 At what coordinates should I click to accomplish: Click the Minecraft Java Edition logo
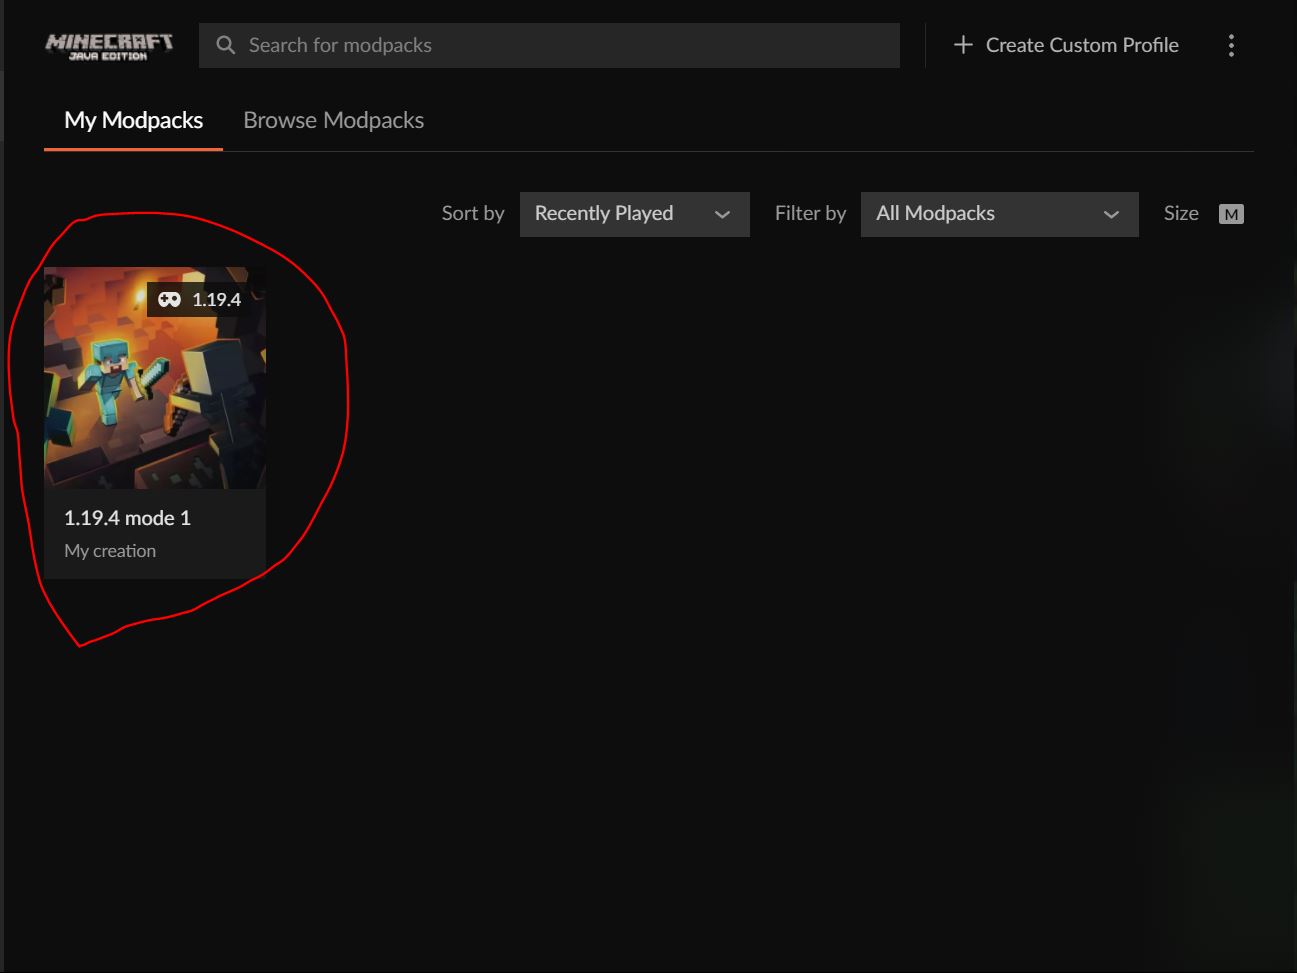[109, 46]
